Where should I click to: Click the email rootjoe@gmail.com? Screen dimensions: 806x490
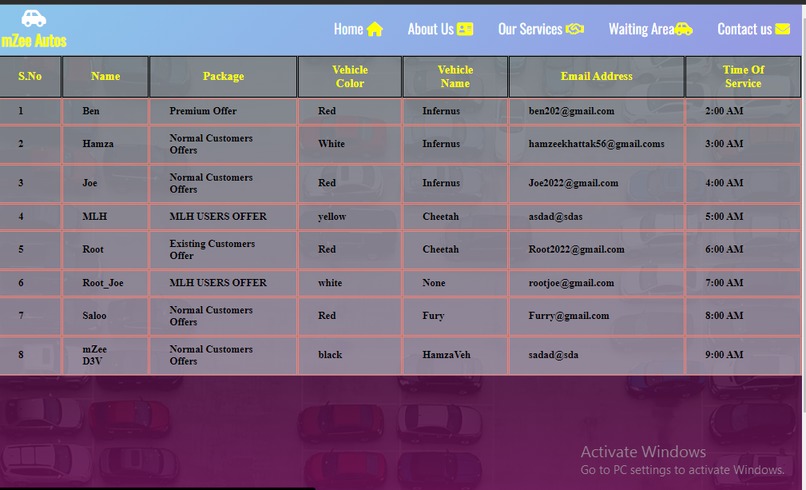(x=571, y=283)
